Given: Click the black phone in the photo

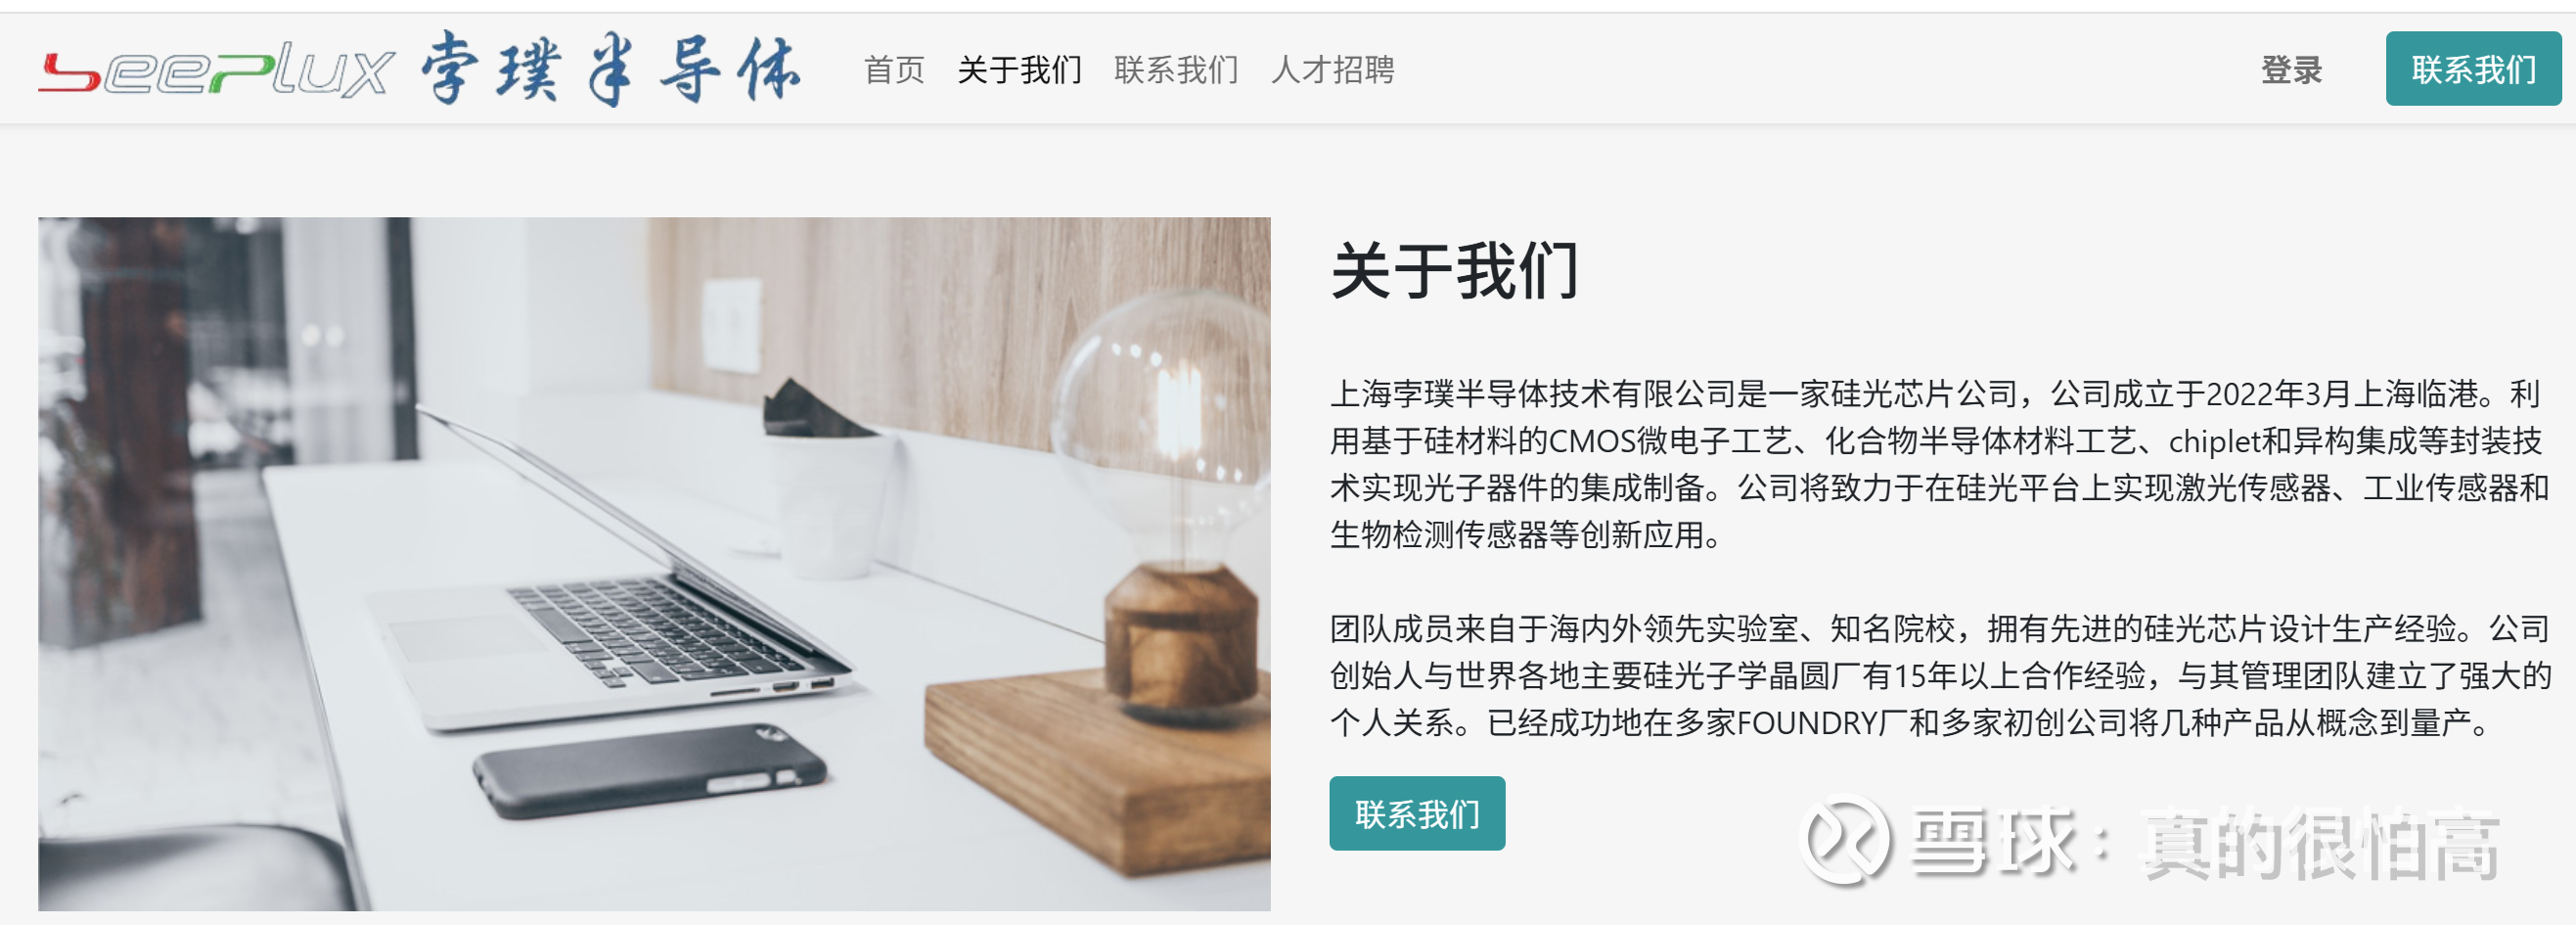Looking at the screenshot, I should pos(650,772).
